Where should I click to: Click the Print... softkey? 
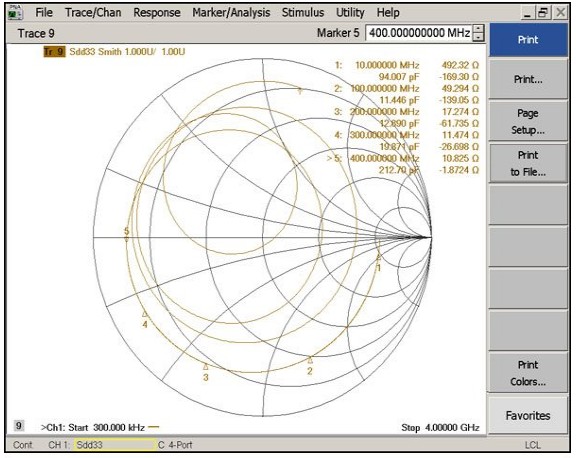point(528,79)
